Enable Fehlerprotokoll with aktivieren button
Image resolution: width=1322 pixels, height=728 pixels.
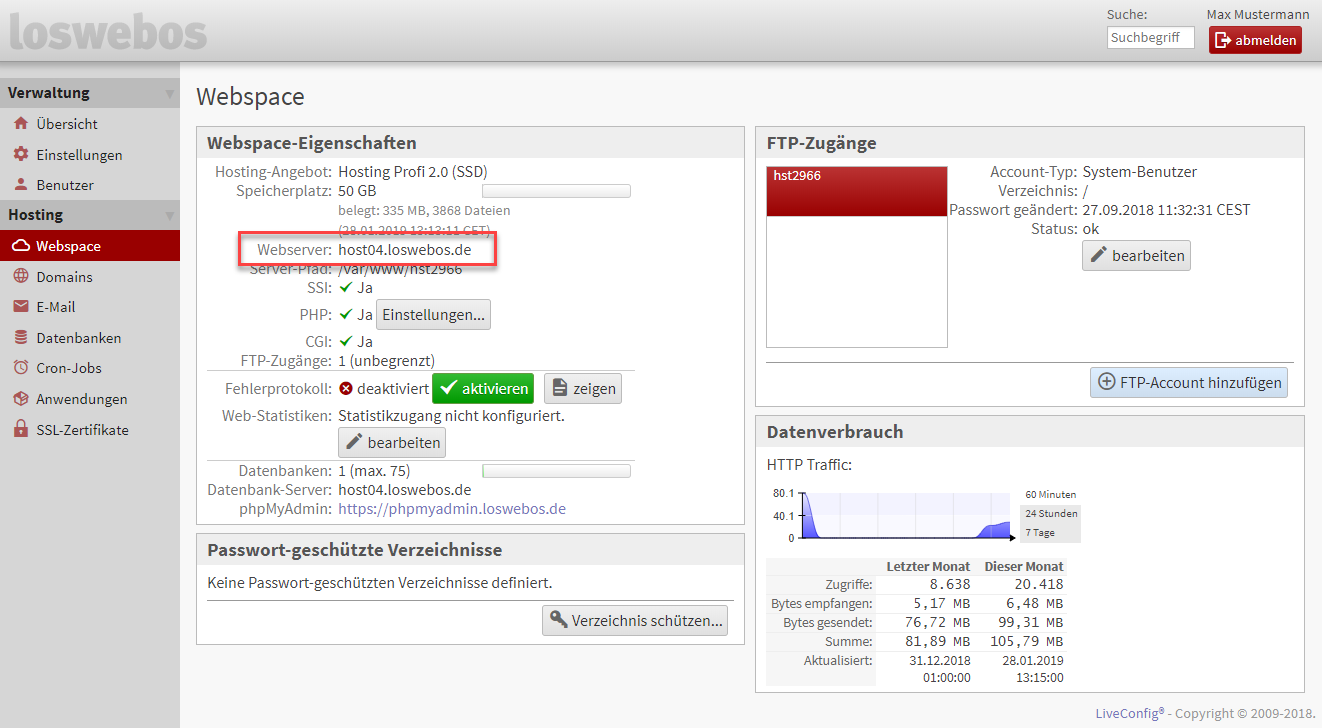[484, 388]
